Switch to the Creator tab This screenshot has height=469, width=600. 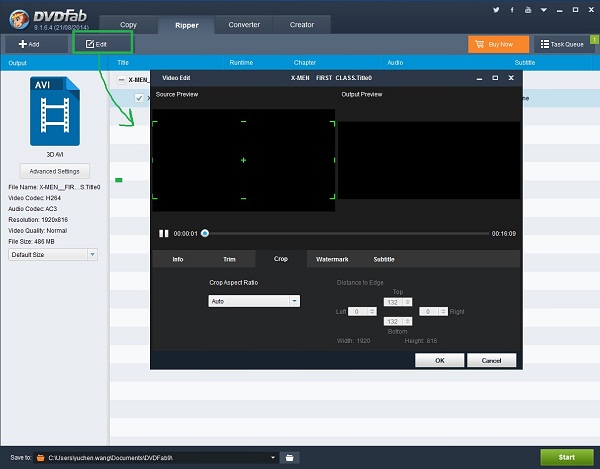(x=302, y=25)
